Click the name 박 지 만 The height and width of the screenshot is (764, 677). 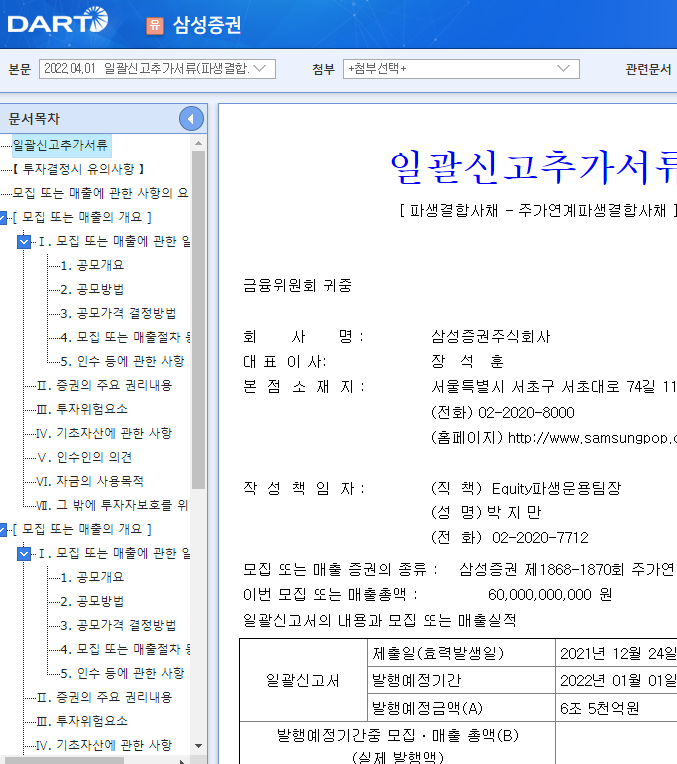[514, 513]
